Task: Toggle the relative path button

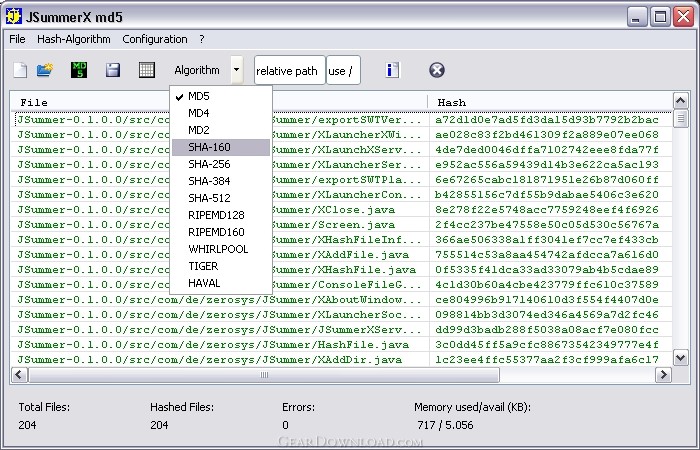Action: [289, 71]
